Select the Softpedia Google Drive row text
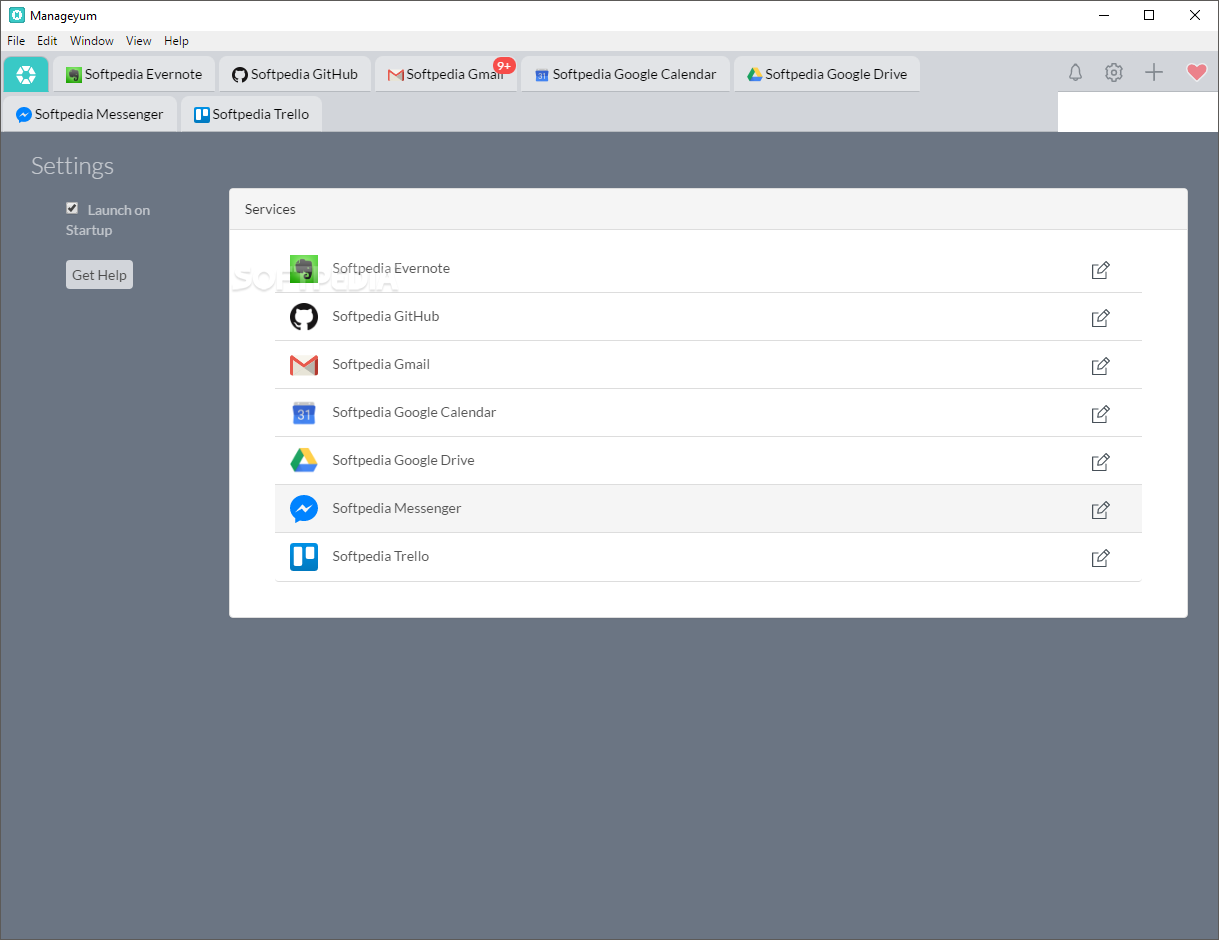Screen dimensions: 1219x940 (x=403, y=460)
